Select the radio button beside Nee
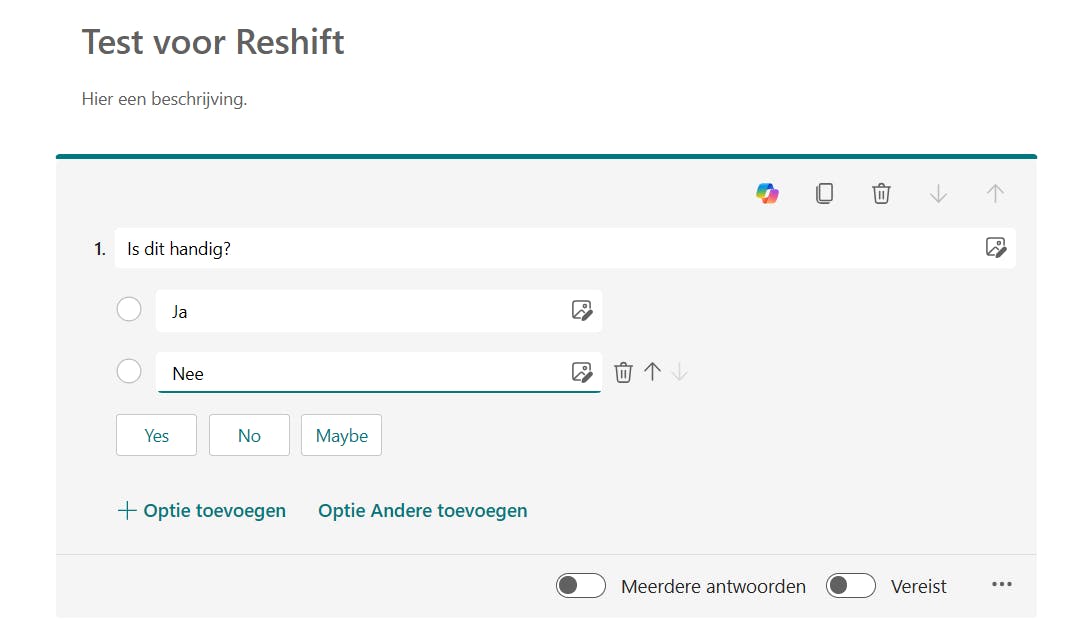The image size is (1092, 634). (129, 372)
